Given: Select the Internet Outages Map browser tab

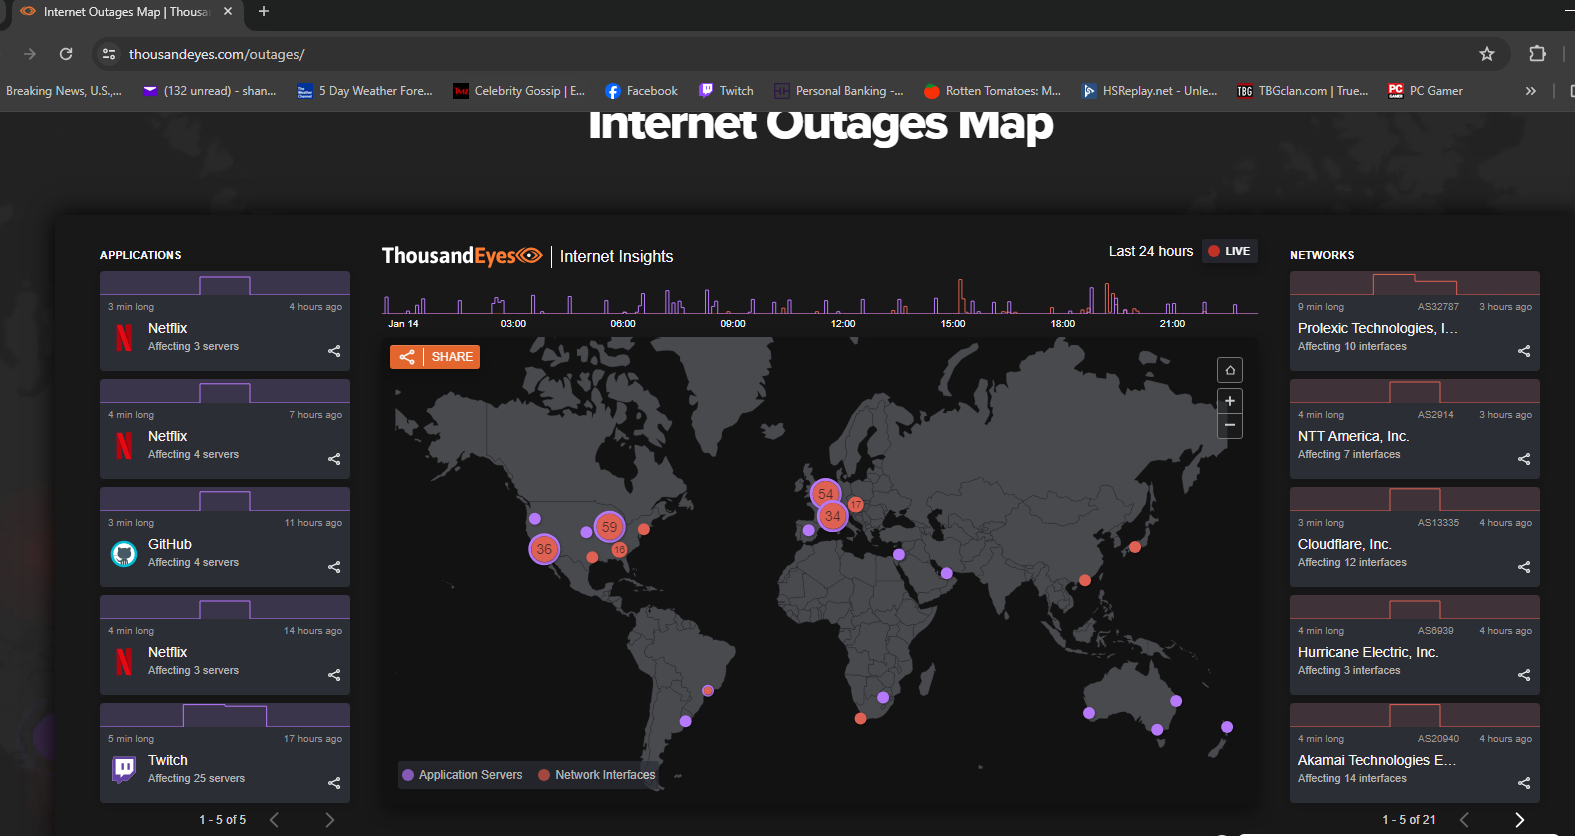Looking at the screenshot, I should [126, 12].
